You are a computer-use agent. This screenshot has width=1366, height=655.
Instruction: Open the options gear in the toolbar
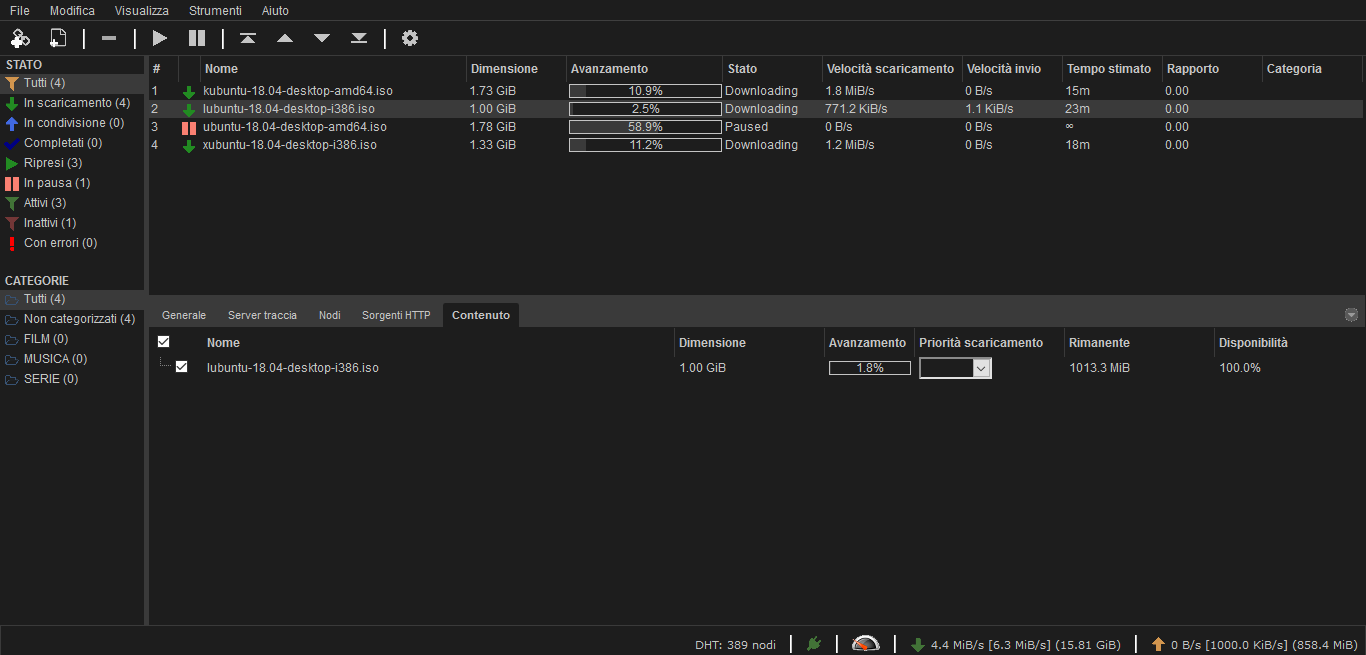coord(410,38)
